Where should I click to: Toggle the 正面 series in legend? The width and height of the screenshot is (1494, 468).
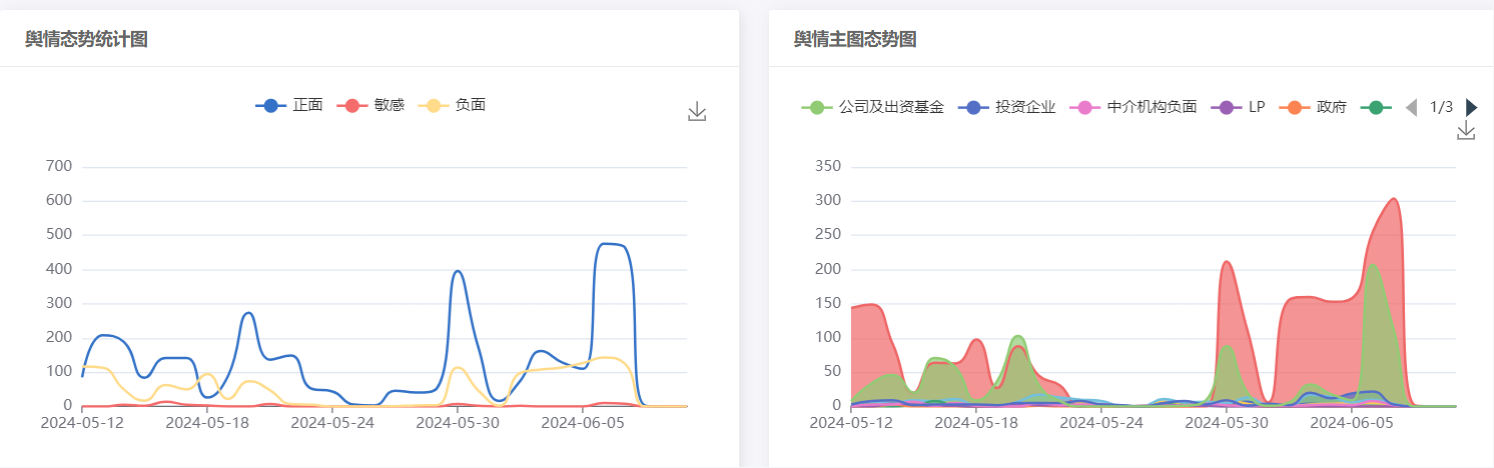tap(289, 105)
